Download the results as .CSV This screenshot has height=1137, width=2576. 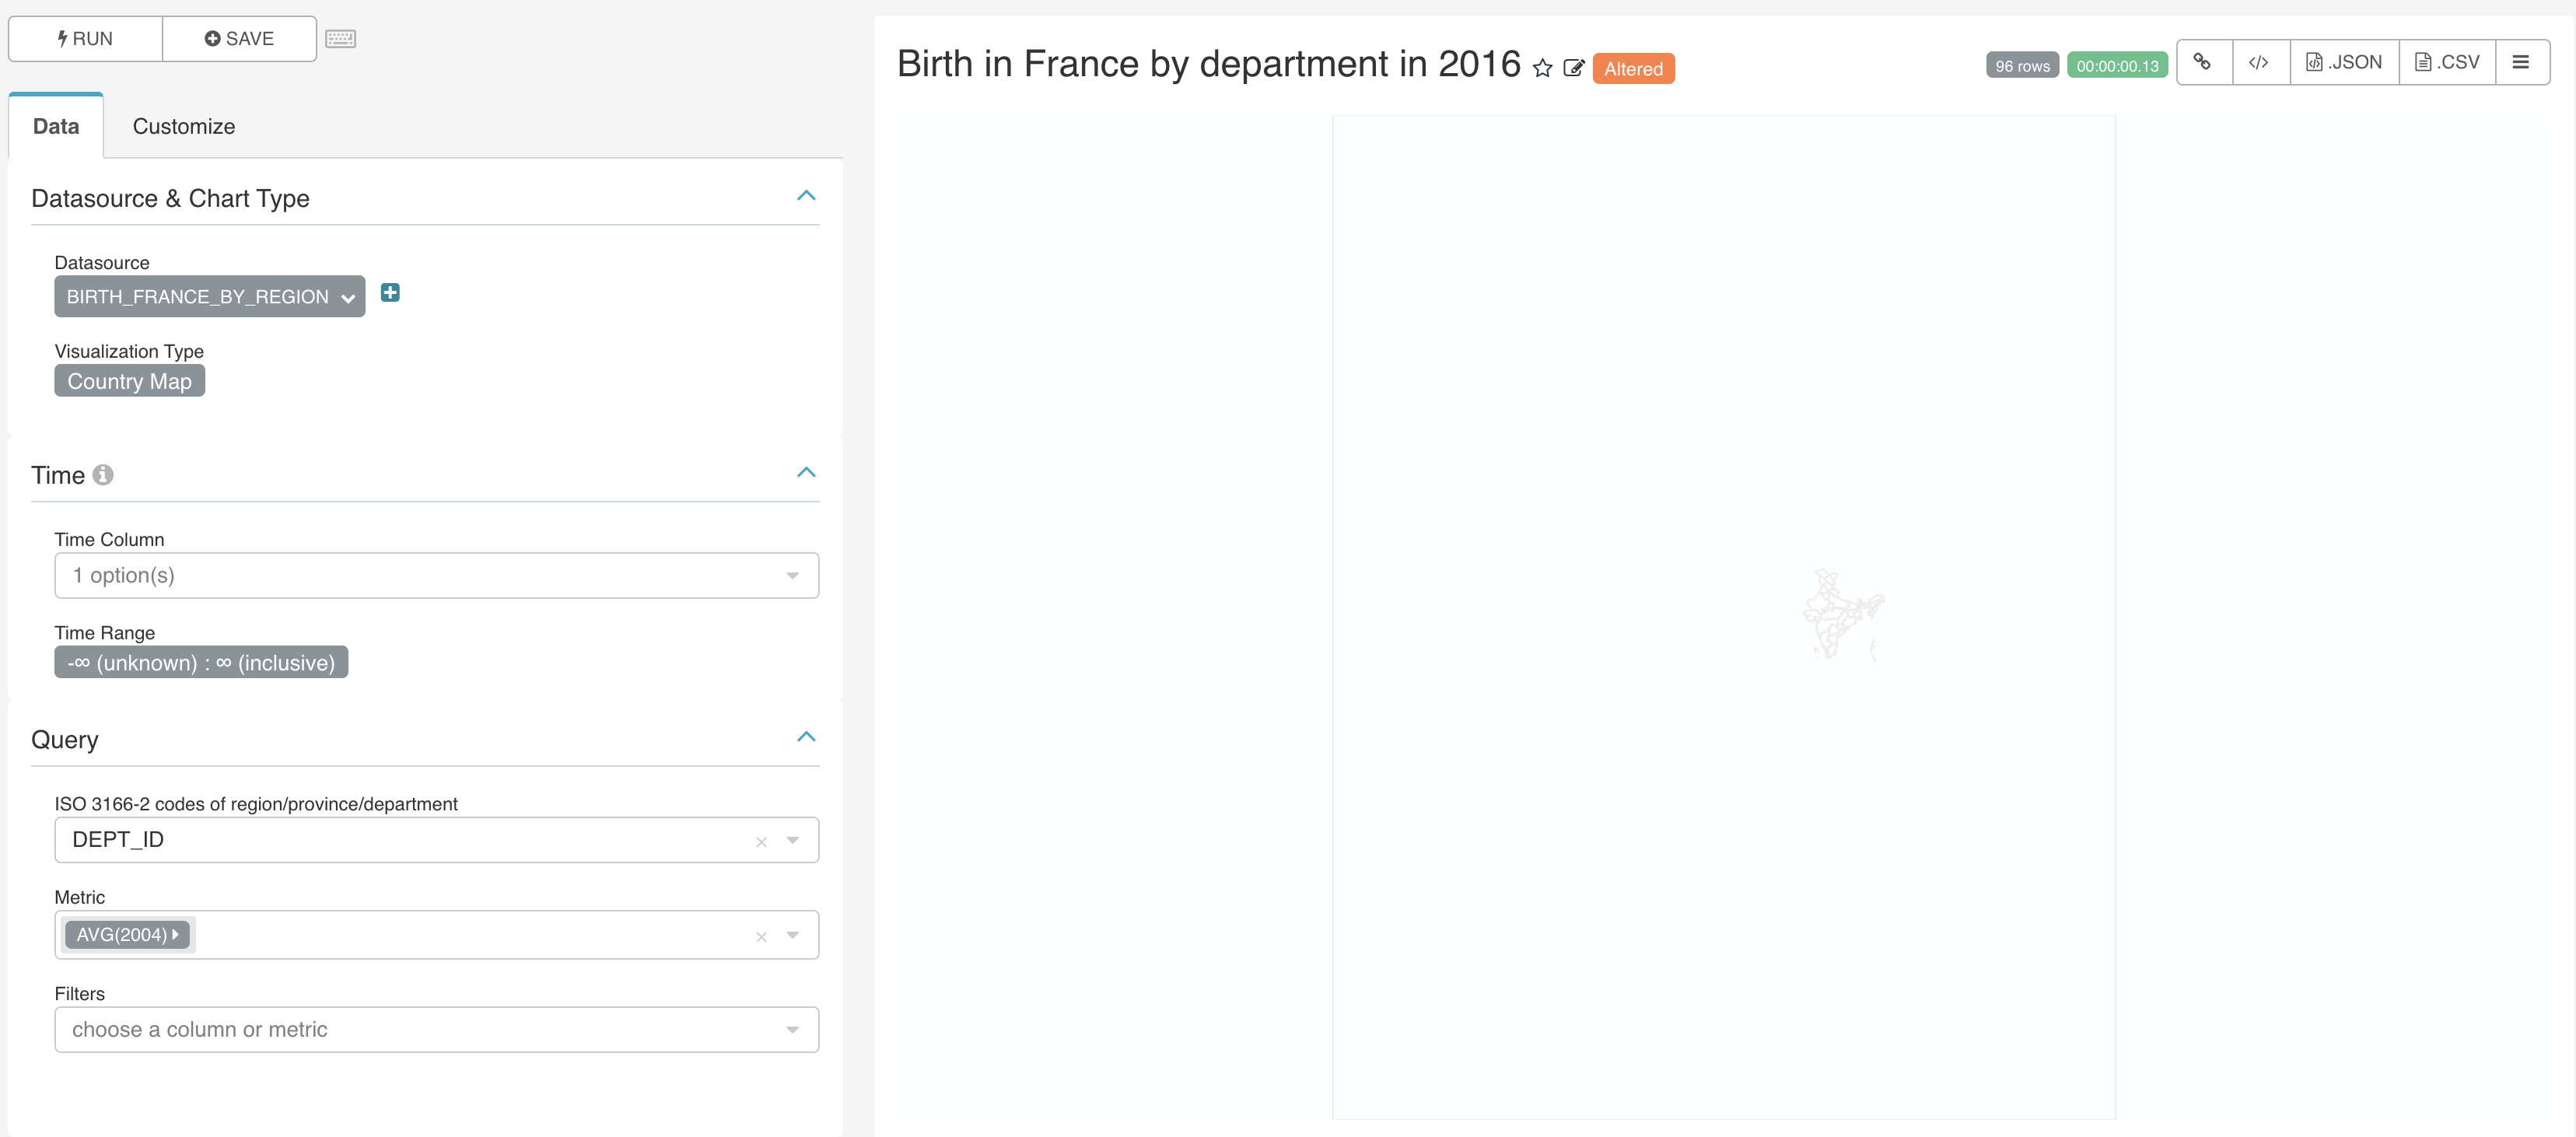[x=2447, y=61]
